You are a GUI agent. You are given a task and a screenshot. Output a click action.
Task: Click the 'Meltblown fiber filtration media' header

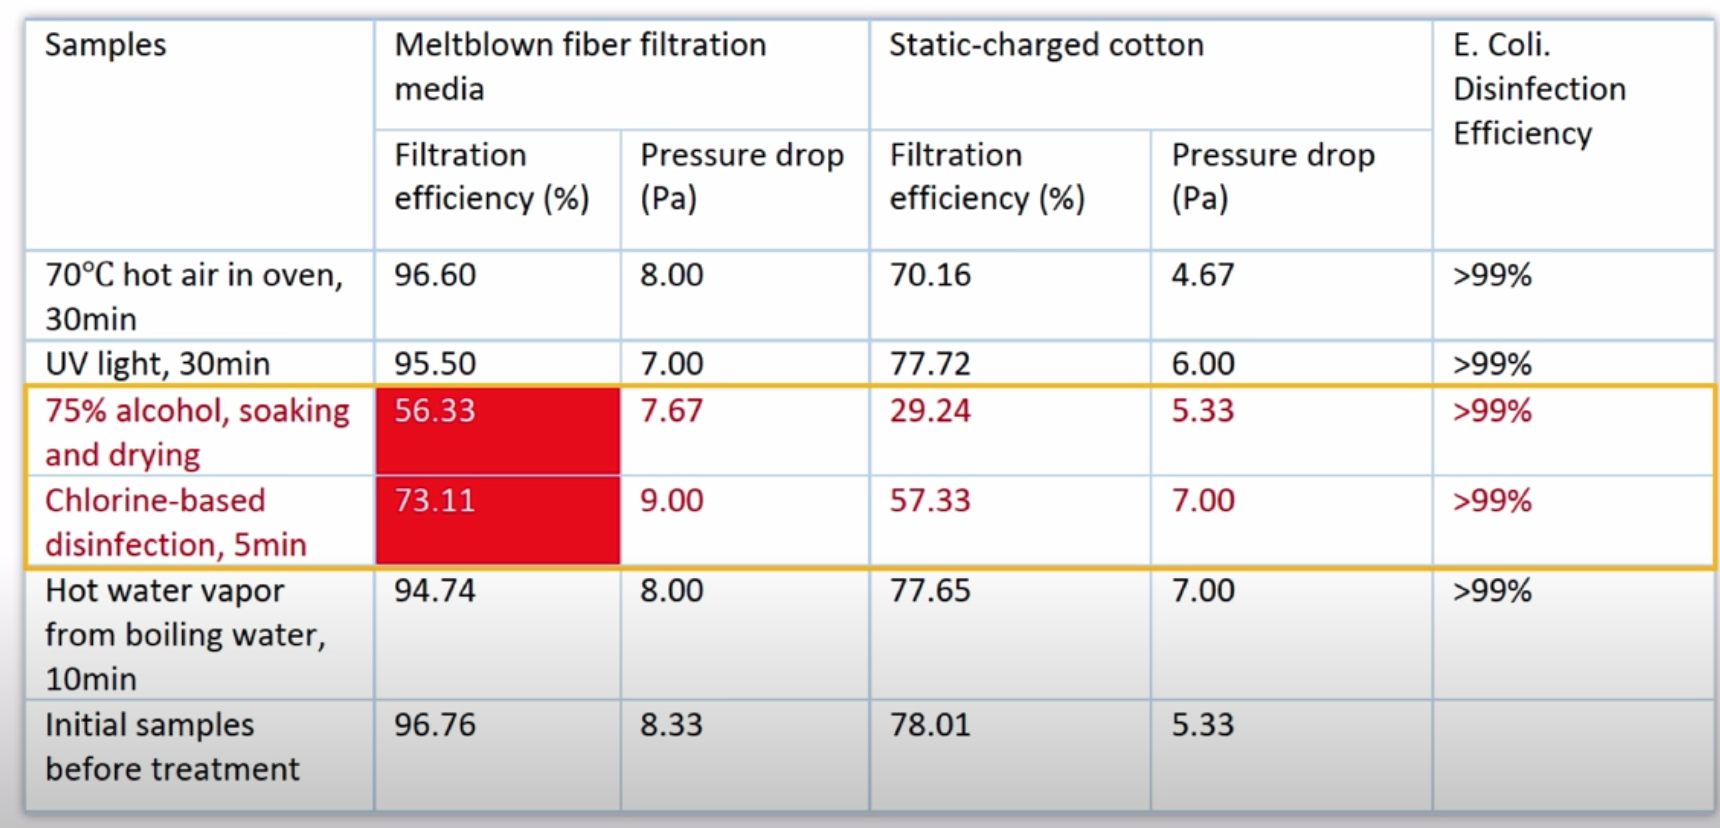click(580, 66)
